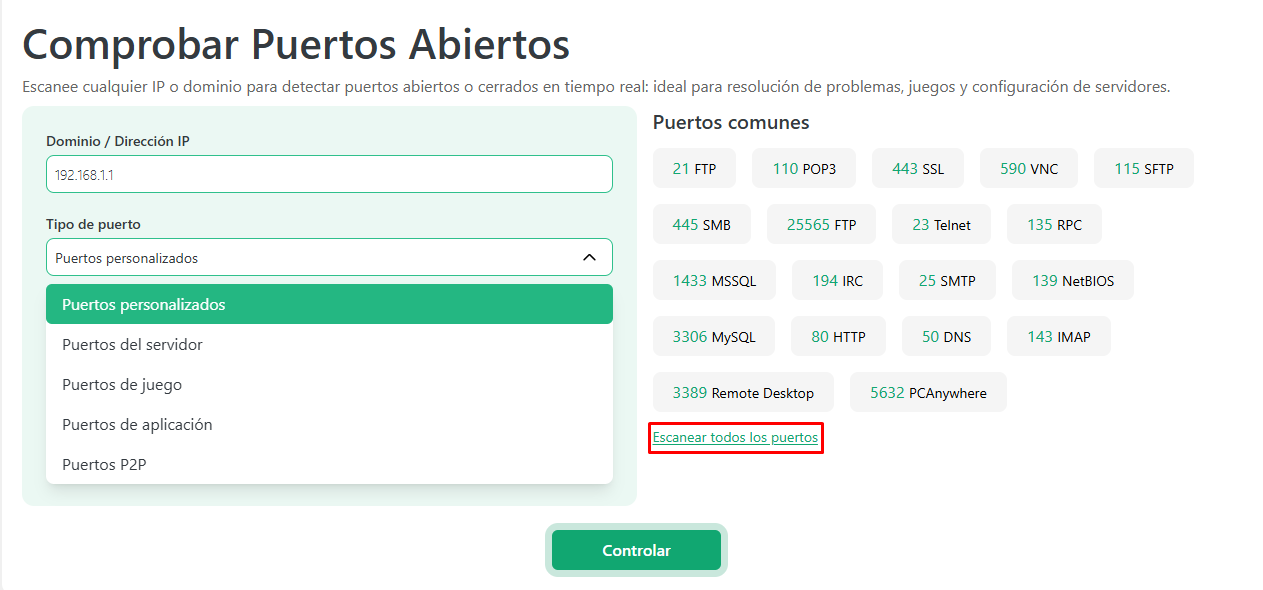The image size is (1263, 590).
Task: Select the 23 Telnet port chip
Action: point(941,225)
